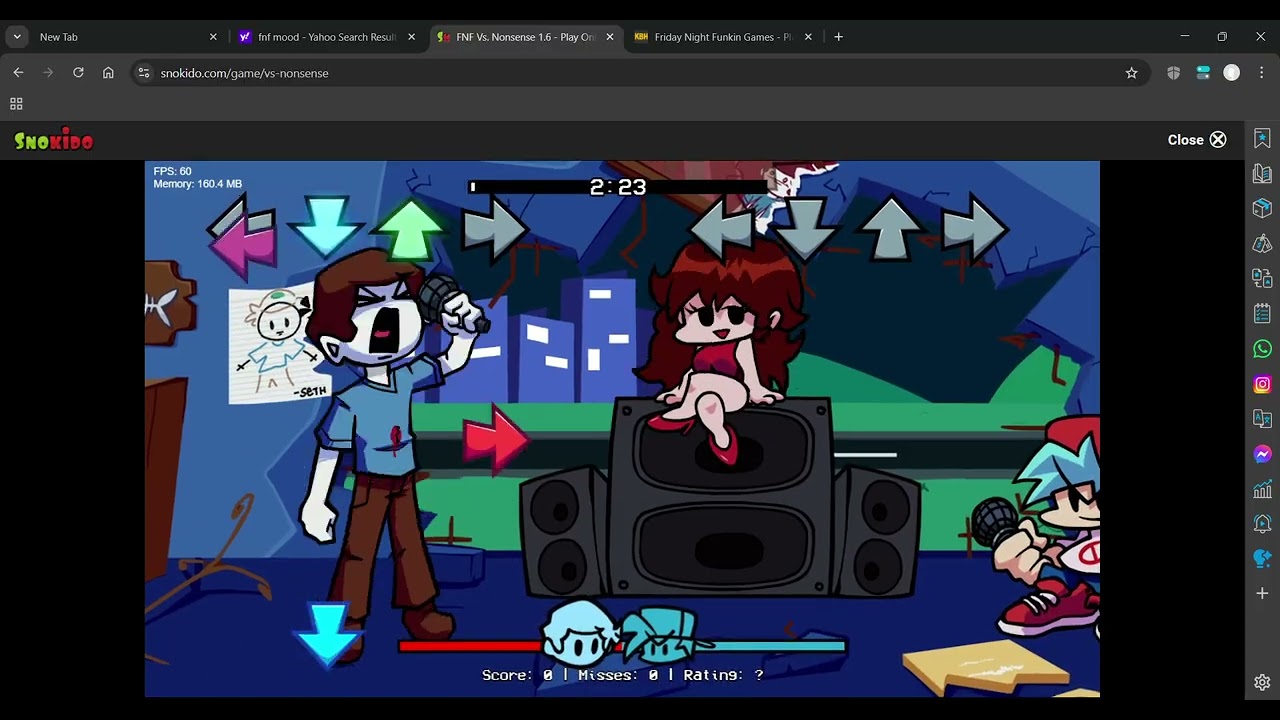Close the fnf mood Yahoo Search tab
The height and width of the screenshot is (720, 1280).
click(411, 37)
